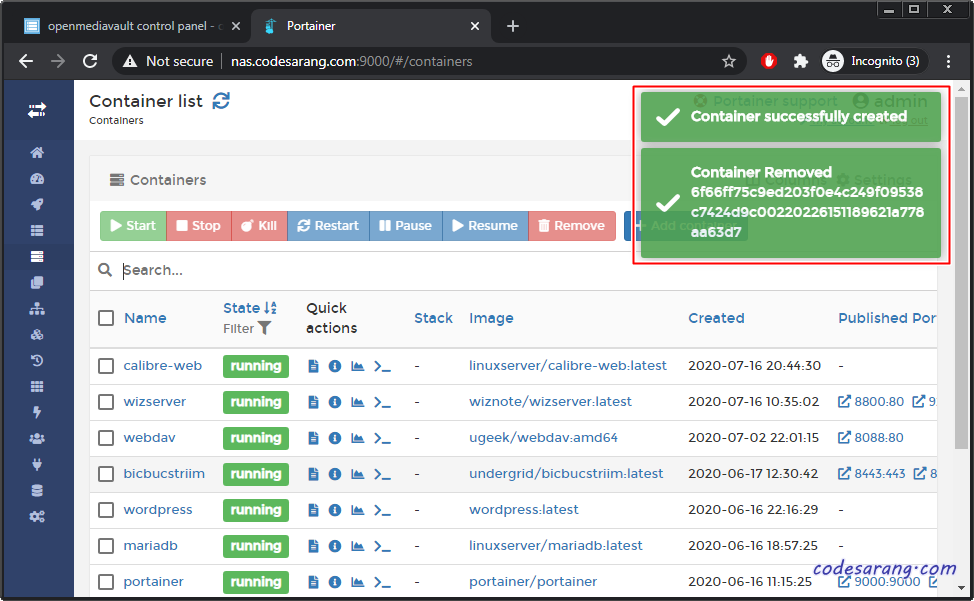Click the Stop containers button
The image size is (974, 601).
click(199, 226)
